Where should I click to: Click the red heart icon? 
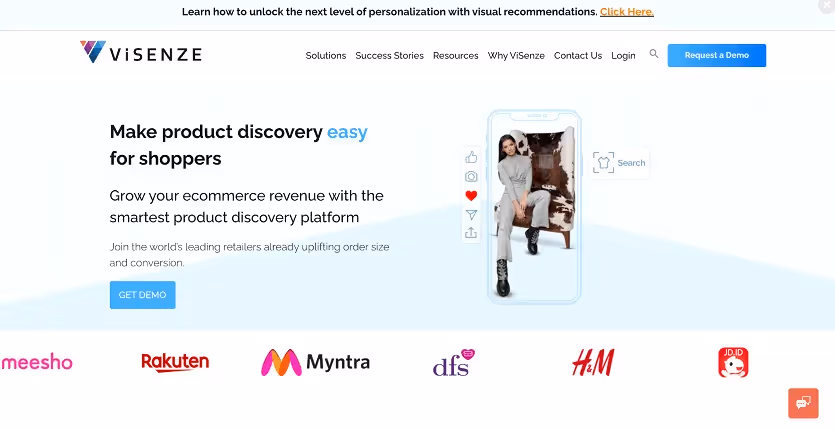(x=471, y=195)
